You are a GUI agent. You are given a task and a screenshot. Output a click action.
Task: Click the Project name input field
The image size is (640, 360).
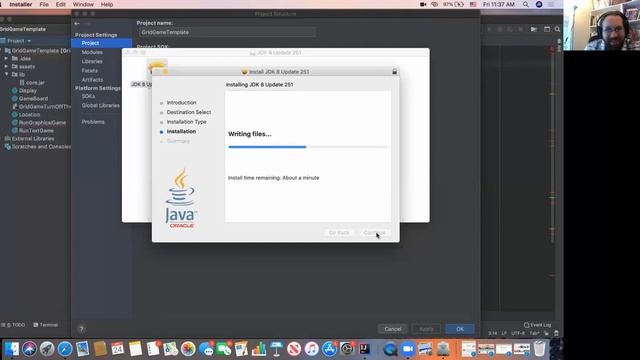point(227,32)
